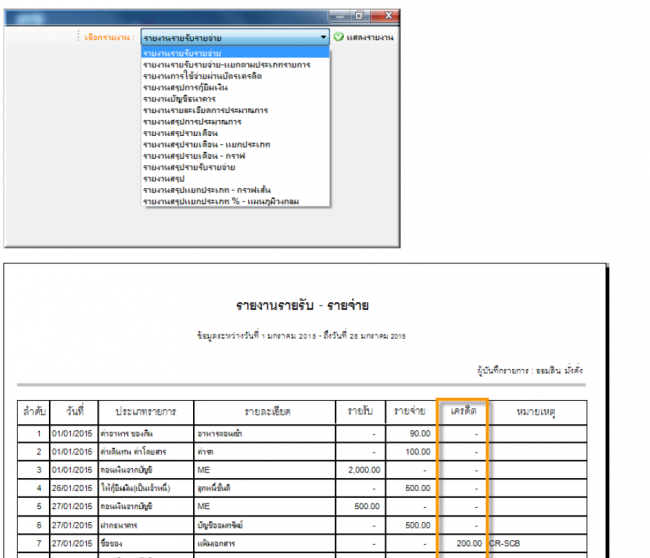Click the 2,000.00 income cell in row 3

[x=360, y=470]
